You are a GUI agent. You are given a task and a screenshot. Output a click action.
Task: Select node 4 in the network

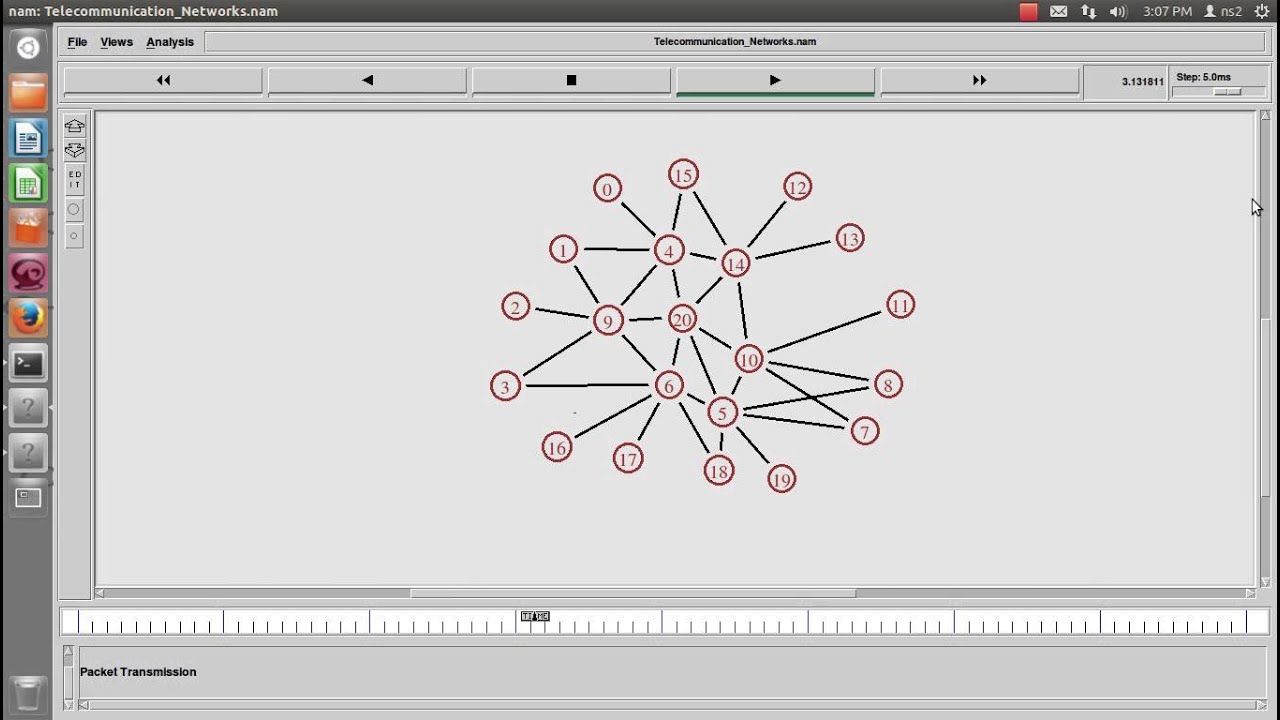pyautogui.click(x=669, y=251)
